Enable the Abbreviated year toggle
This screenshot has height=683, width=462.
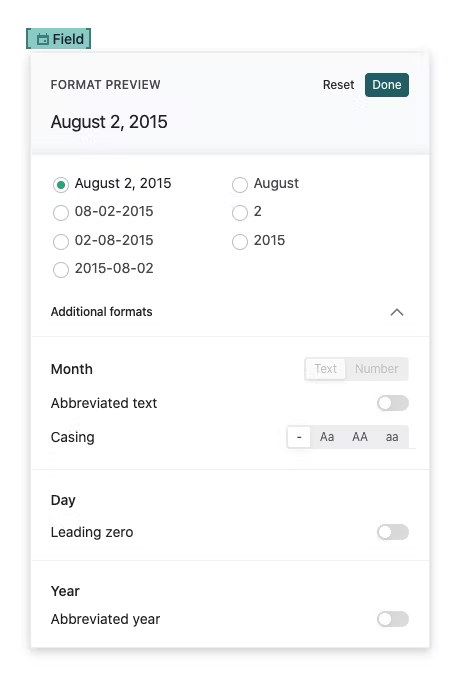(393, 619)
